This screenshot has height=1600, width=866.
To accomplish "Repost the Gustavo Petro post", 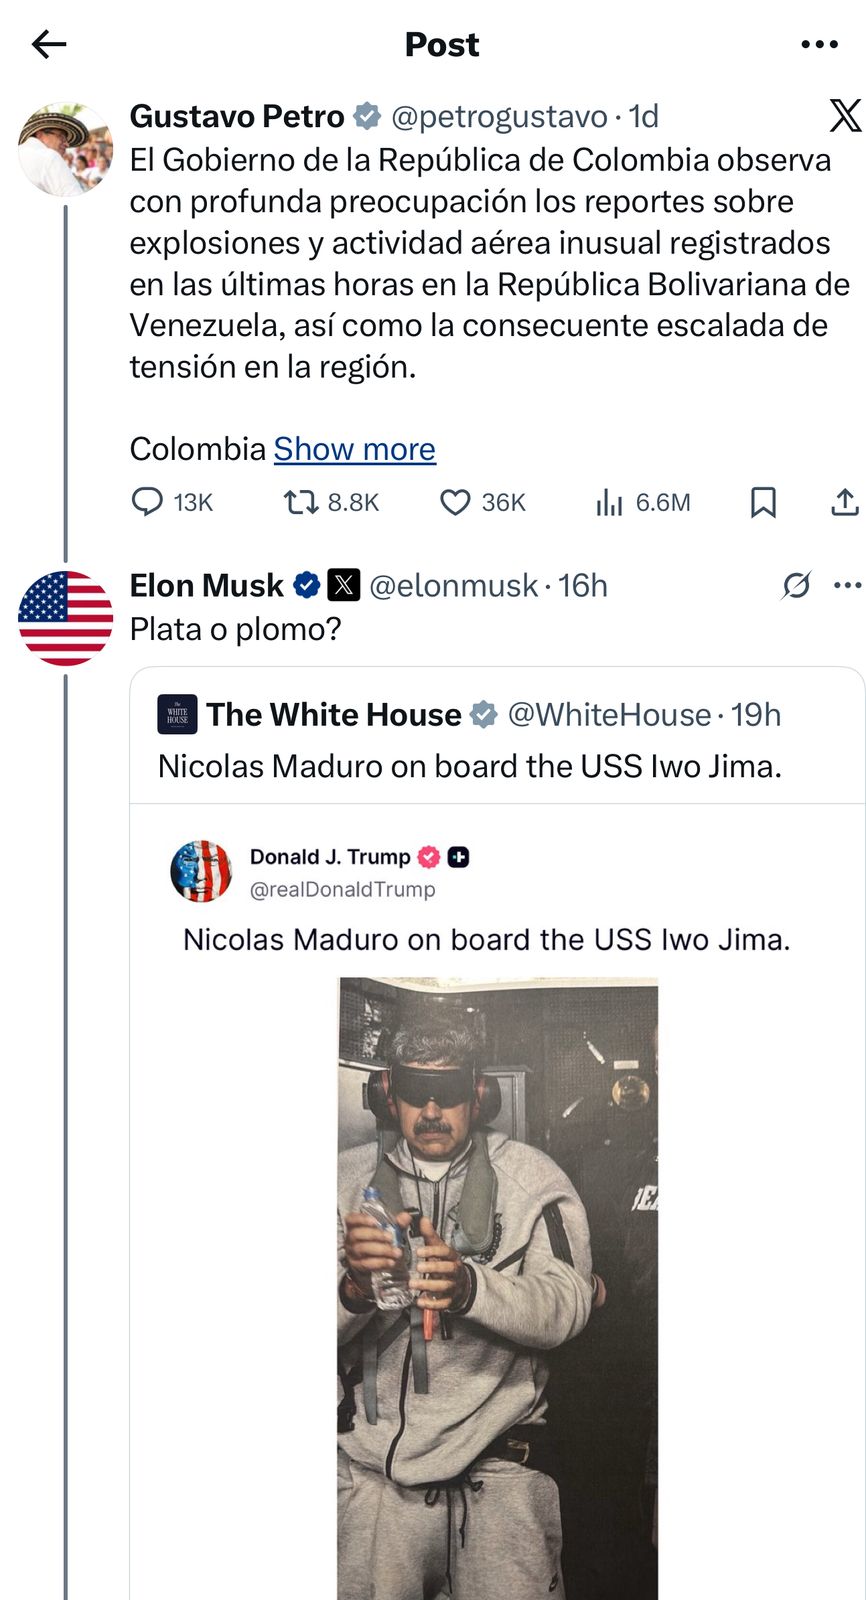I will click(x=299, y=501).
